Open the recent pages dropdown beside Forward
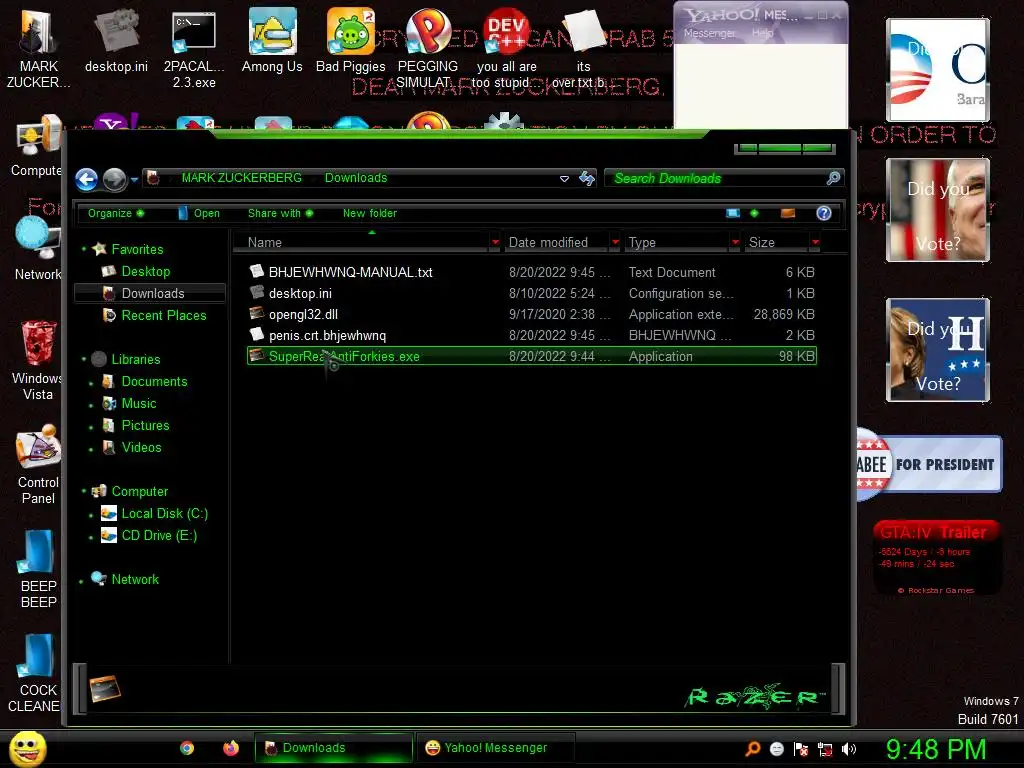 (x=134, y=180)
